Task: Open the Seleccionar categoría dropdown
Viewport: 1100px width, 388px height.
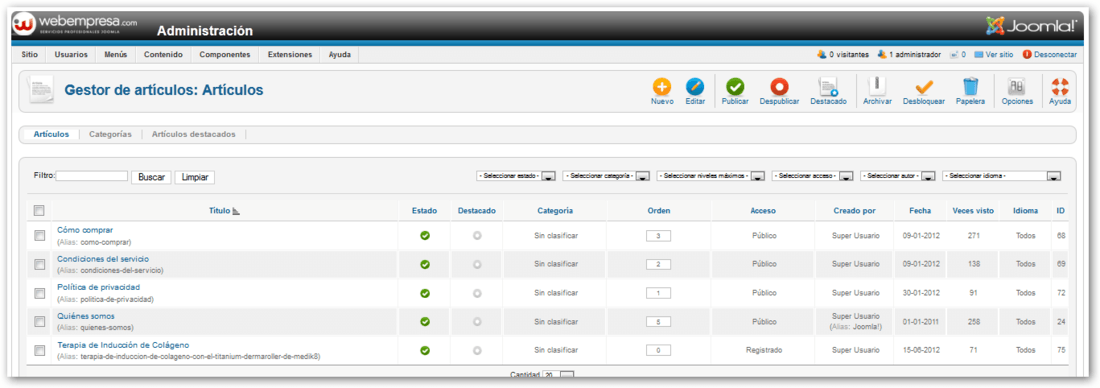Action: [606, 175]
